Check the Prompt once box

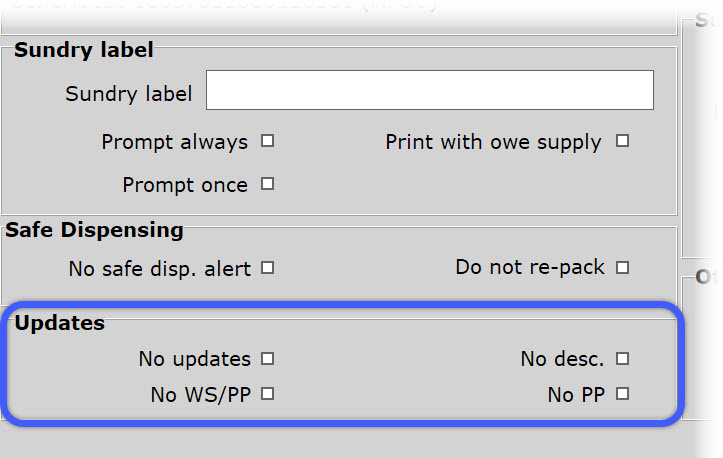[267, 184]
